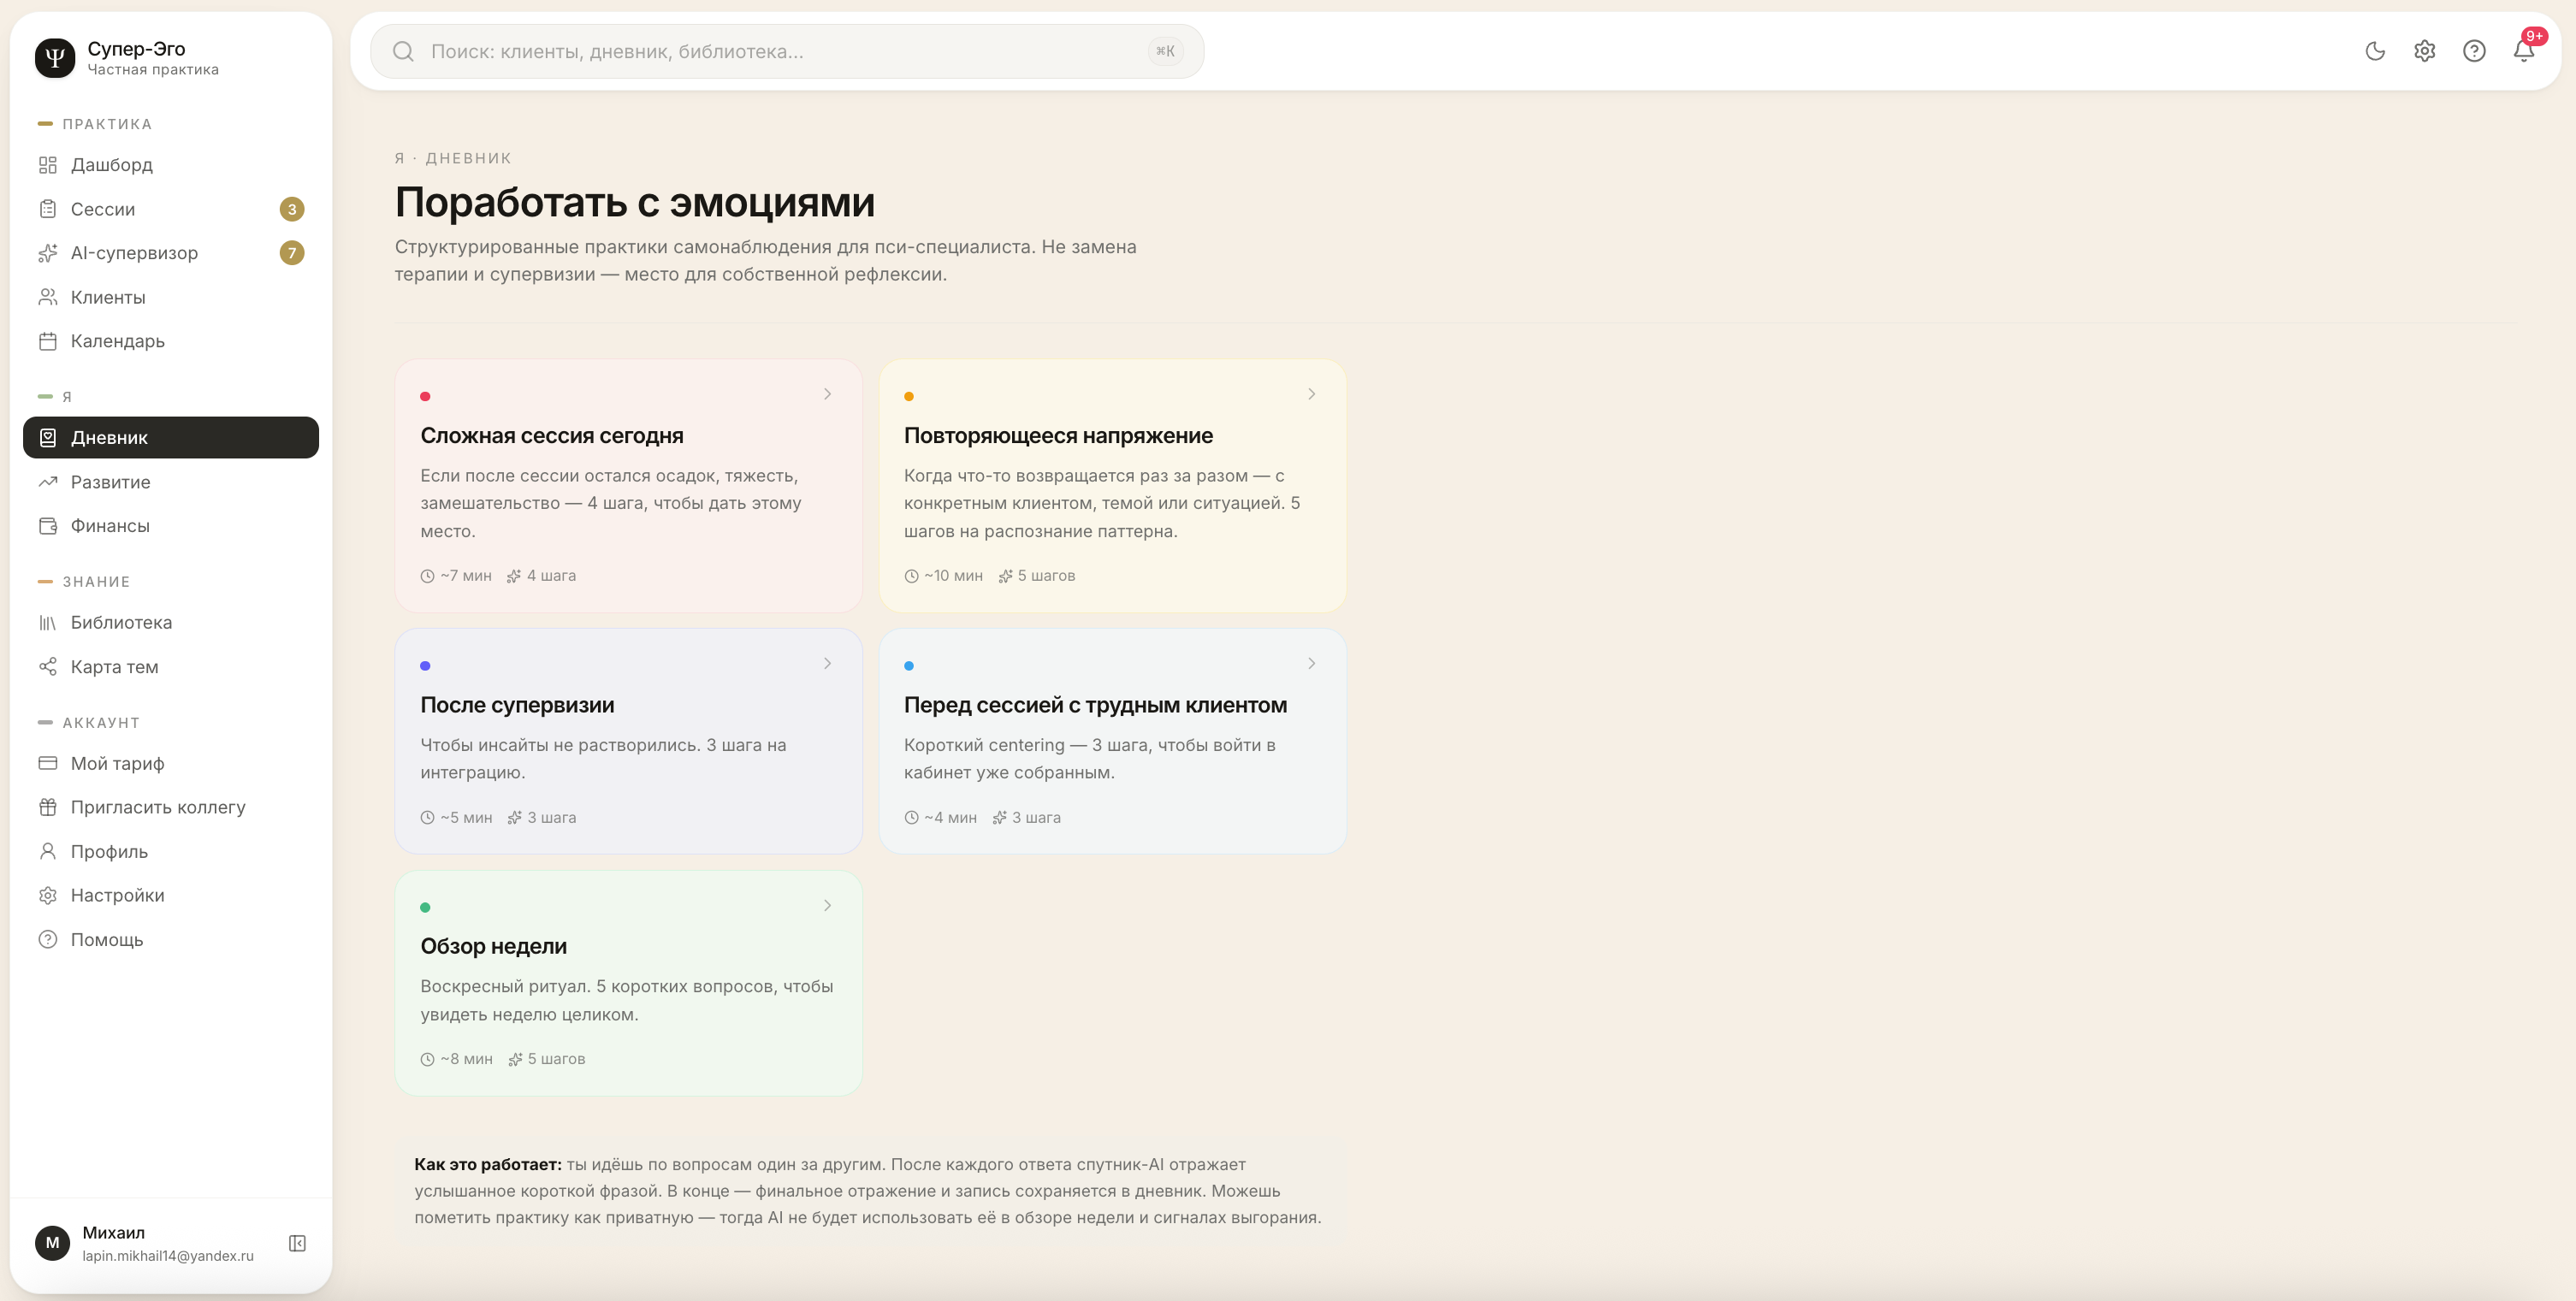Screen dimensions: 2576x1301
Task: Click the AI-супервизор badge showing 7
Action: (x=292, y=253)
